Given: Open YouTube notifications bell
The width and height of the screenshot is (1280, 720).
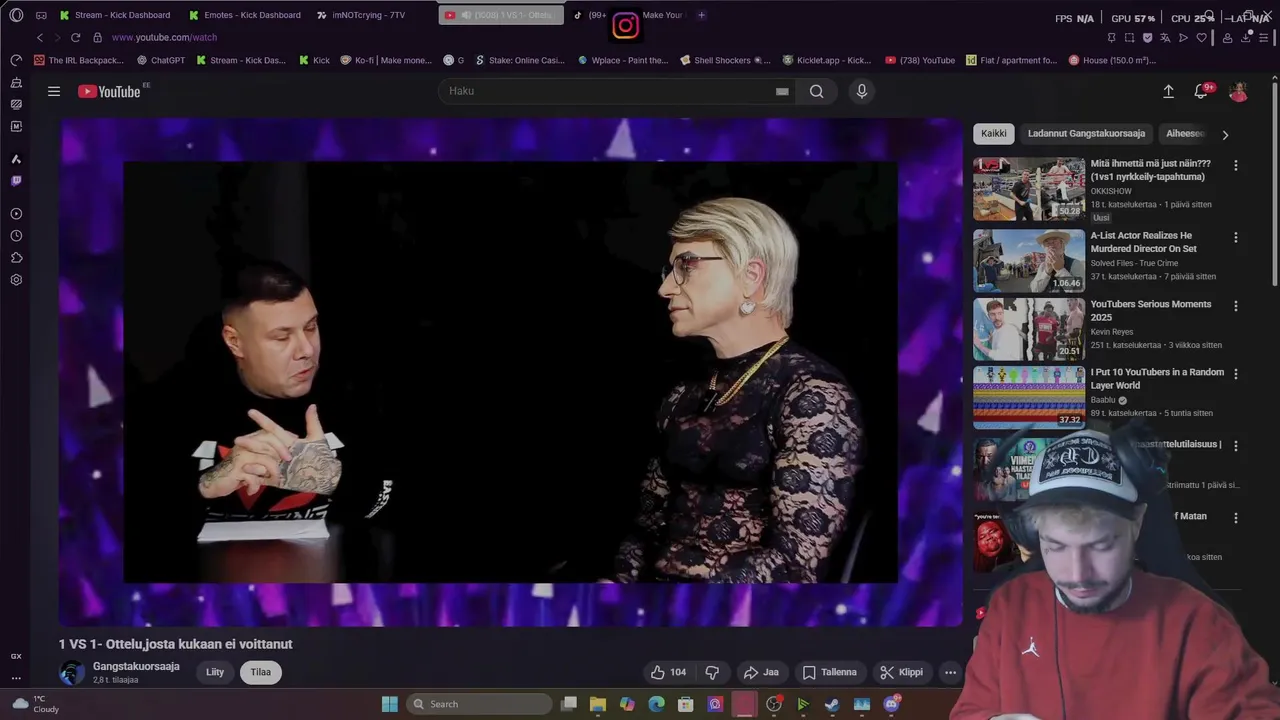Looking at the screenshot, I should tap(1201, 91).
